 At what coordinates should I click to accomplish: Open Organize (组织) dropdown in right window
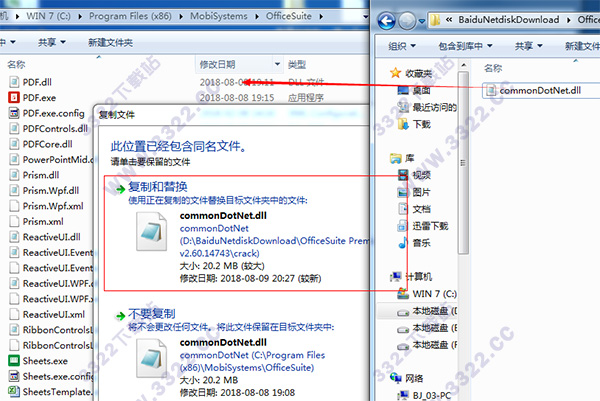[x=402, y=46]
